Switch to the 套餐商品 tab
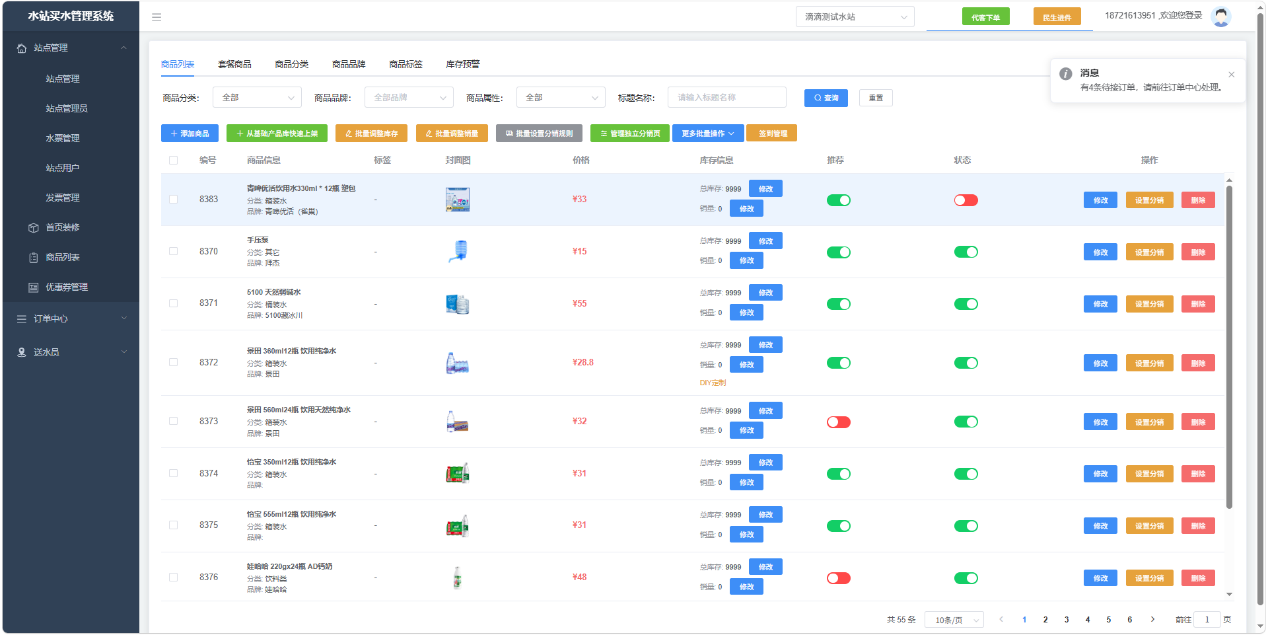This screenshot has width=1268, height=635. [235, 64]
